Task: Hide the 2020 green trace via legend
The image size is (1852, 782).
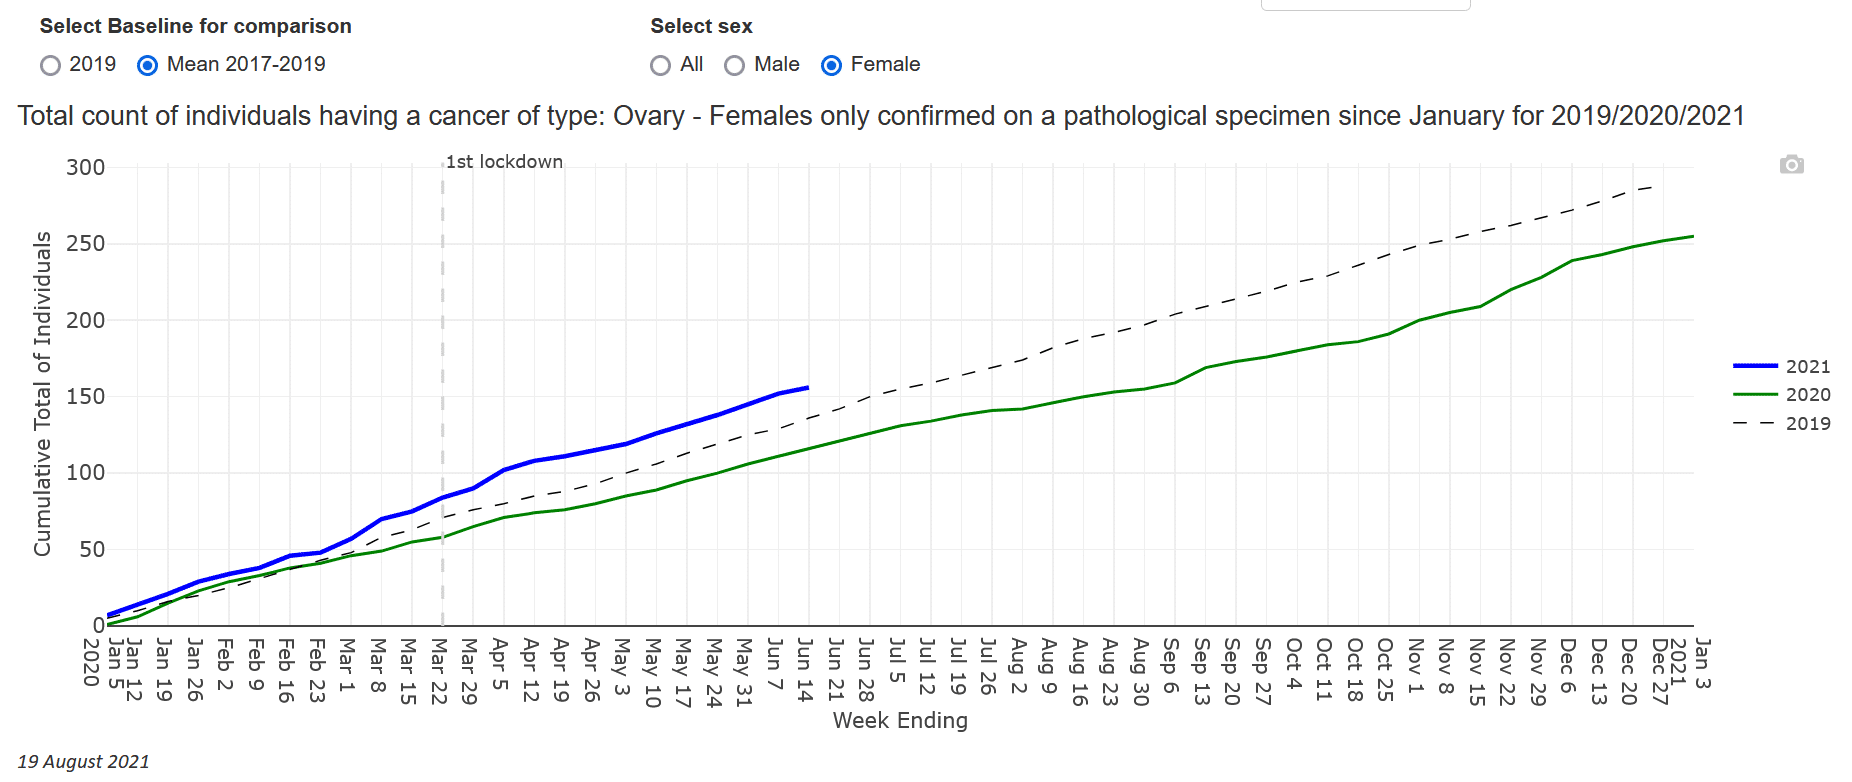Action: [x=1781, y=395]
